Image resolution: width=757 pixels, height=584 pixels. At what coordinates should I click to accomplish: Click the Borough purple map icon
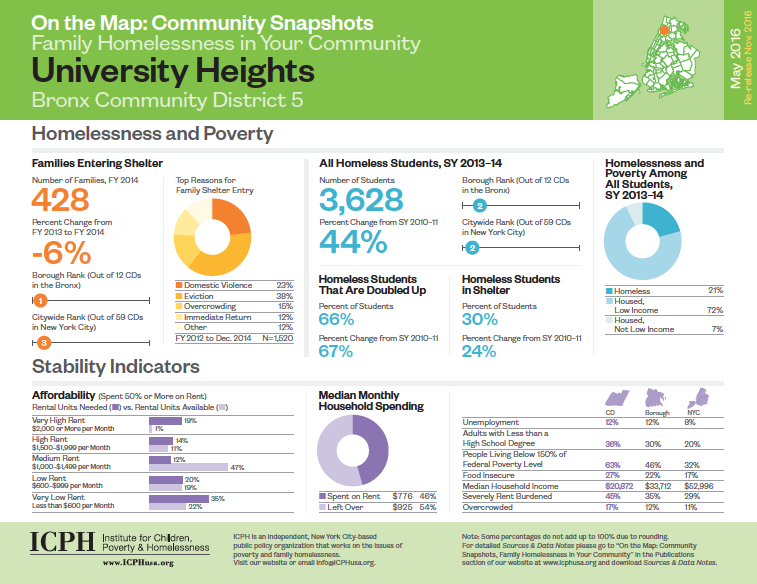(658, 399)
